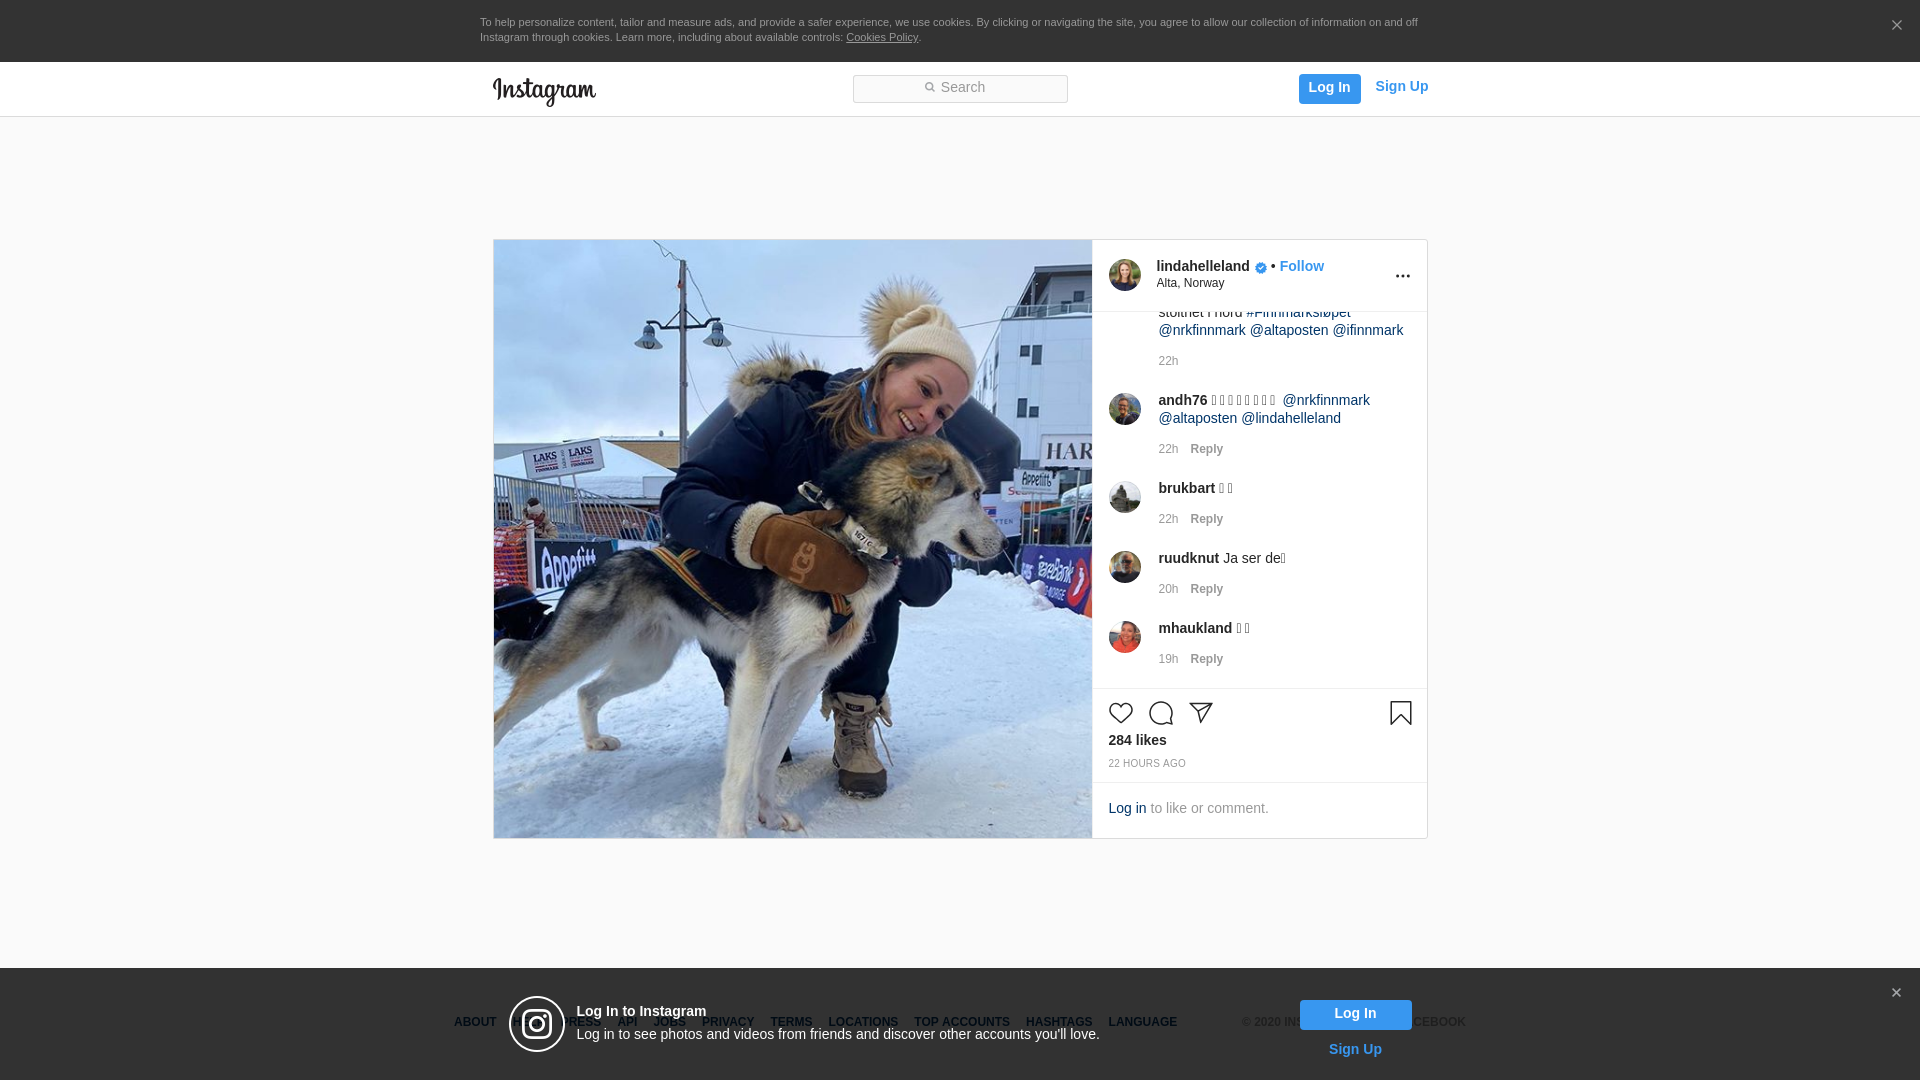Click the 22 HOURS AGO timestamp
This screenshot has width=1920, height=1080.
click(x=1147, y=764)
